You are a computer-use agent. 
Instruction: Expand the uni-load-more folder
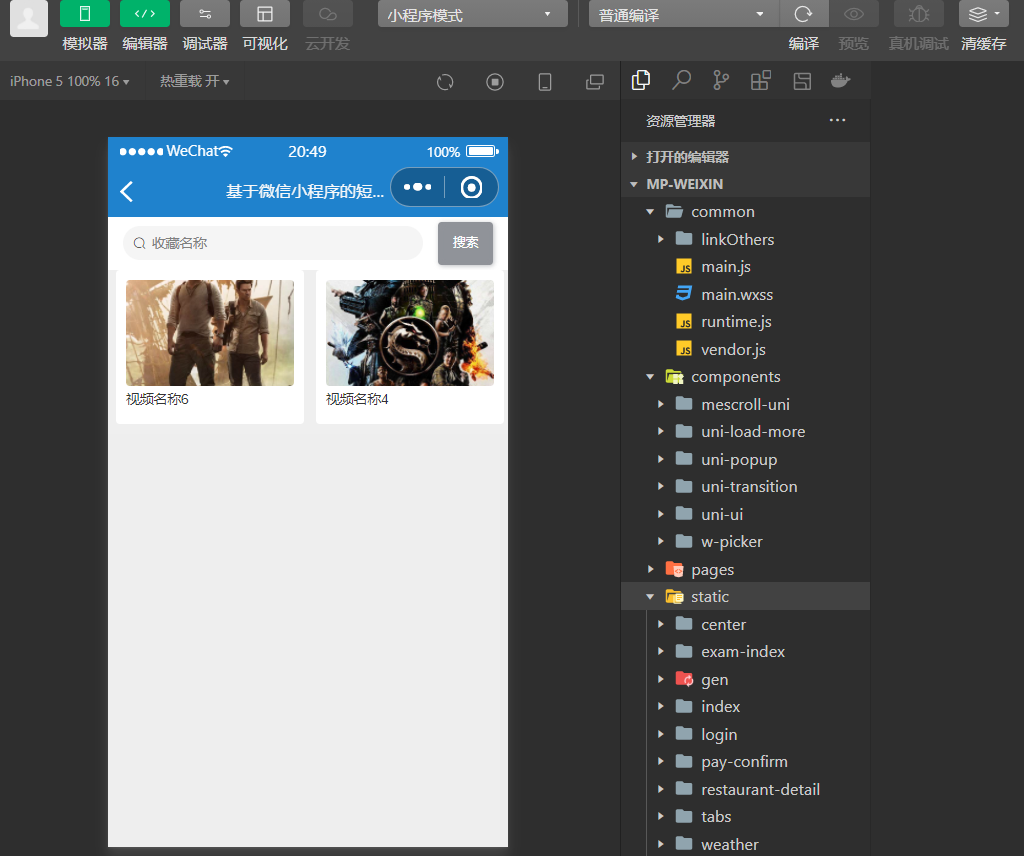[746, 432]
